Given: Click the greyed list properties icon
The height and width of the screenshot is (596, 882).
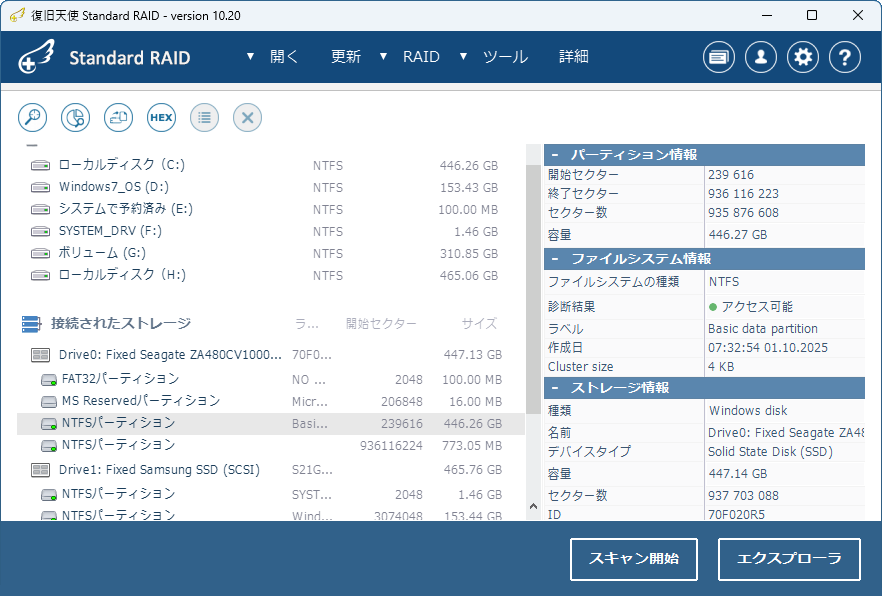Looking at the screenshot, I should (x=204, y=118).
